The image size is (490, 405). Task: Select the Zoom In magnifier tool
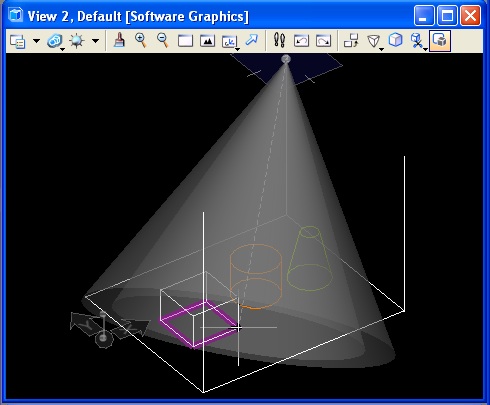pos(141,41)
